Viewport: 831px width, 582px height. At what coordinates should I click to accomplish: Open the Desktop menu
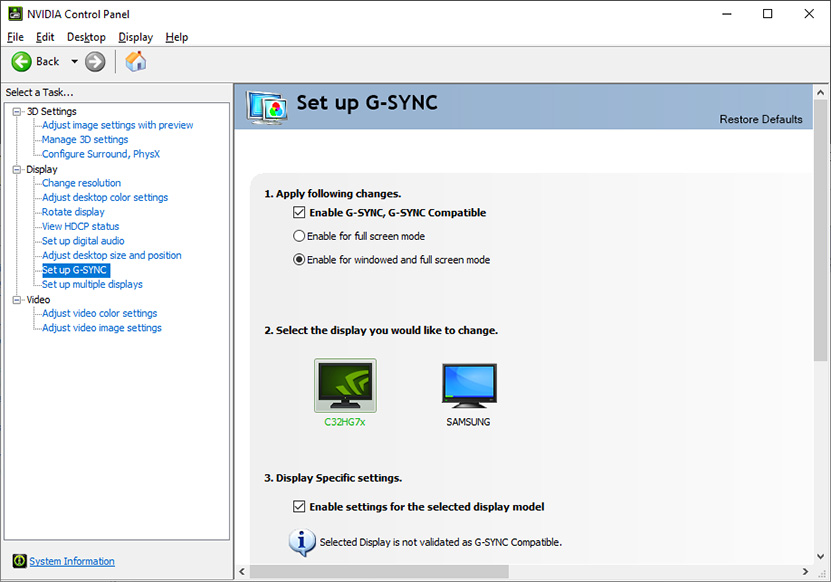[x=86, y=37]
